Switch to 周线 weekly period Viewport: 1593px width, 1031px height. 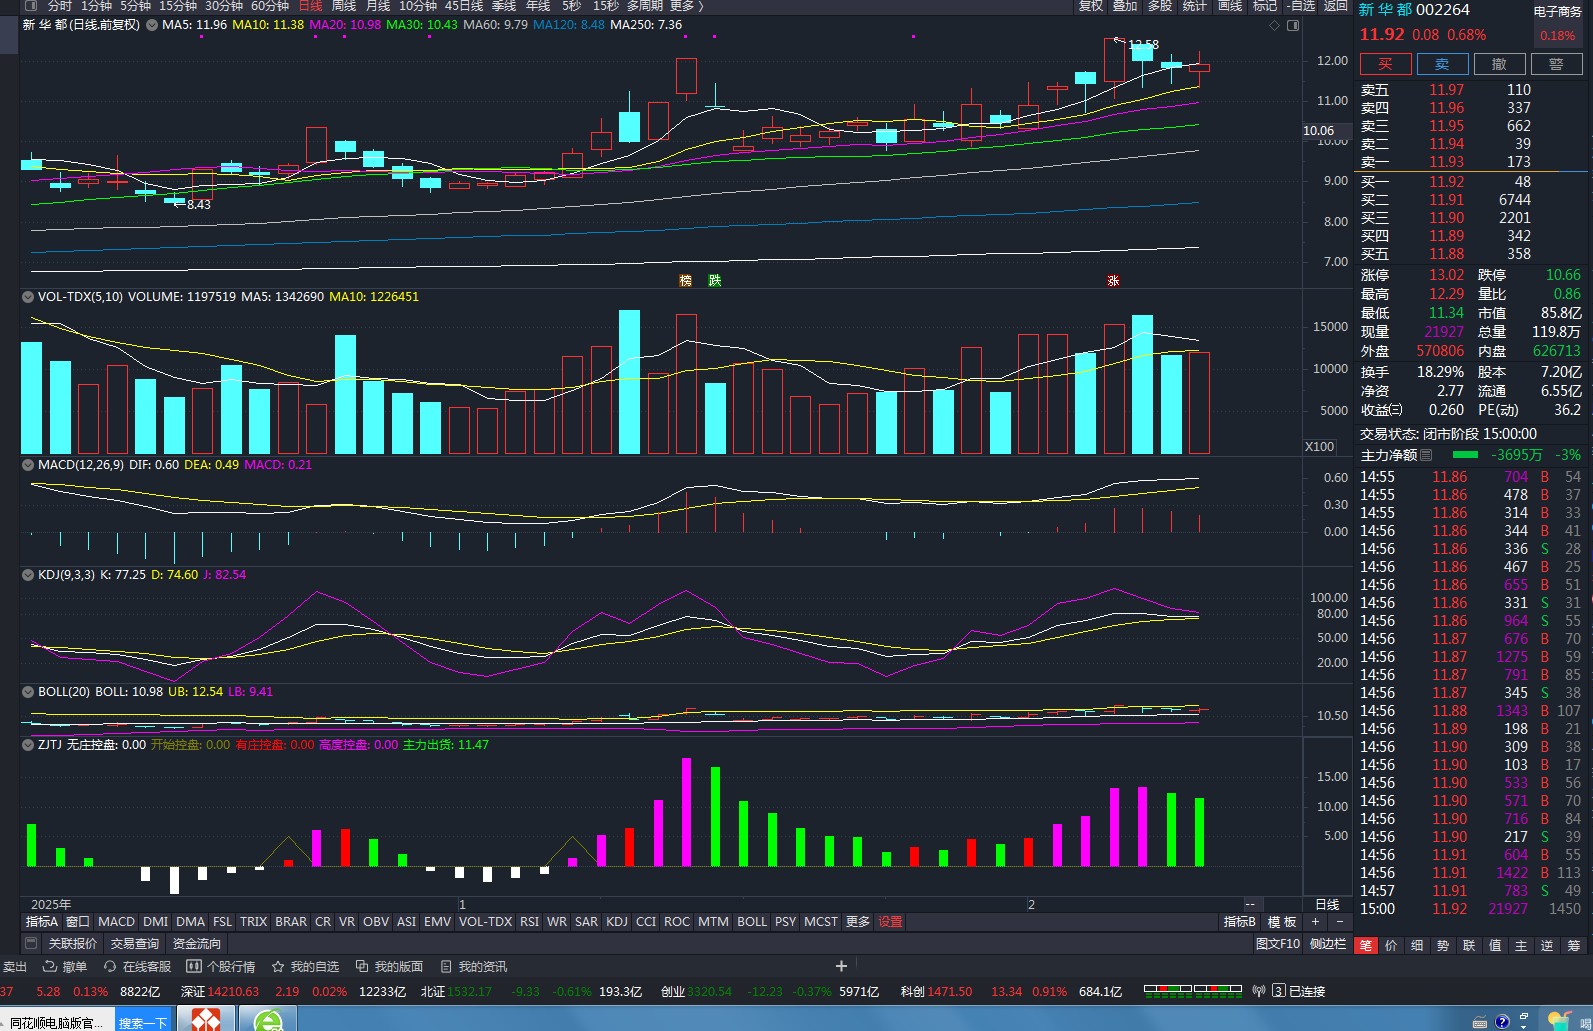pos(344,6)
